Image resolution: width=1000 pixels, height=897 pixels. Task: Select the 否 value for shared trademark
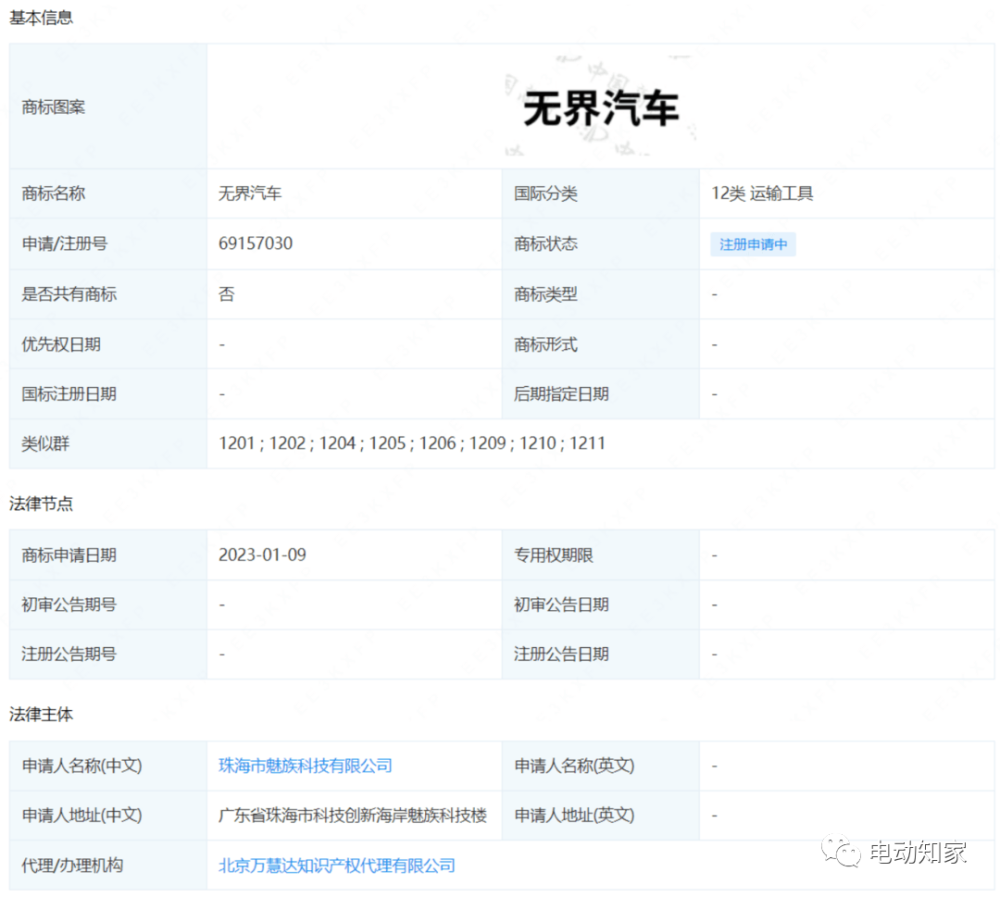coord(226,293)
